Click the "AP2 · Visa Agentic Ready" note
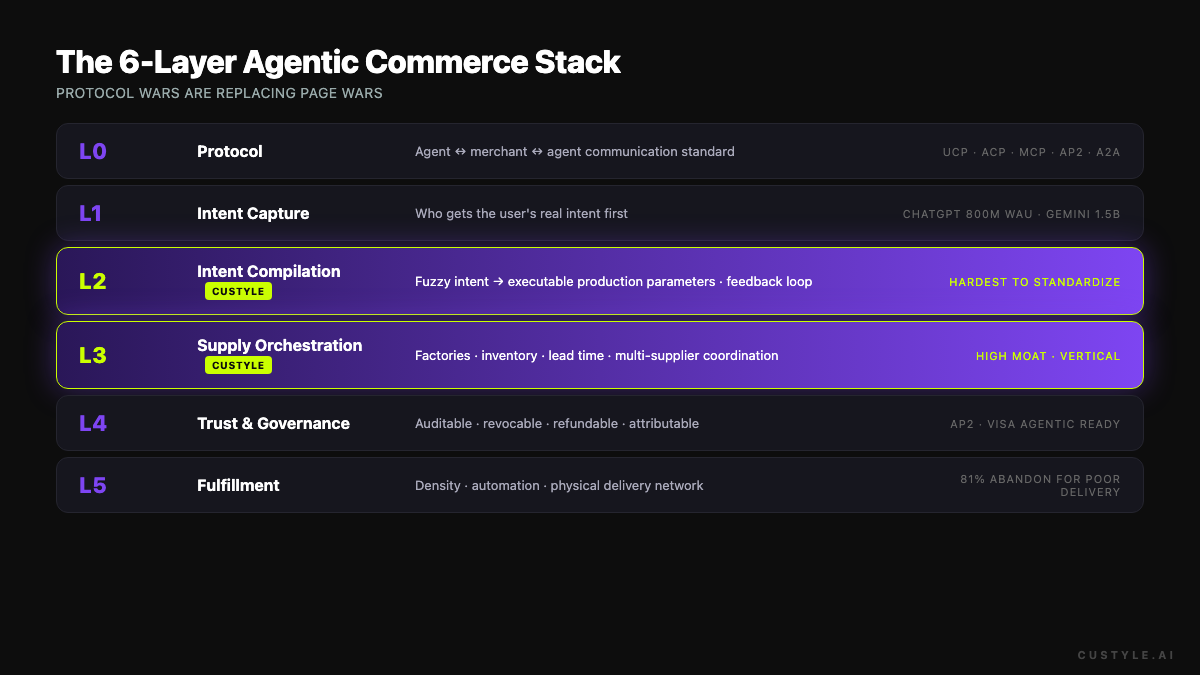Image resolution: width=1200 pixels, height=675 pixels. (1035, 424)
